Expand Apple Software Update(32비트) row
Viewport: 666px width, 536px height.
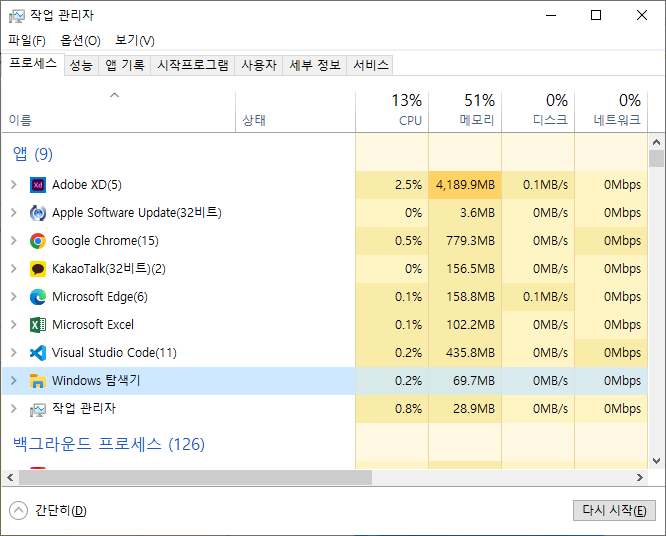coord(14,213)
